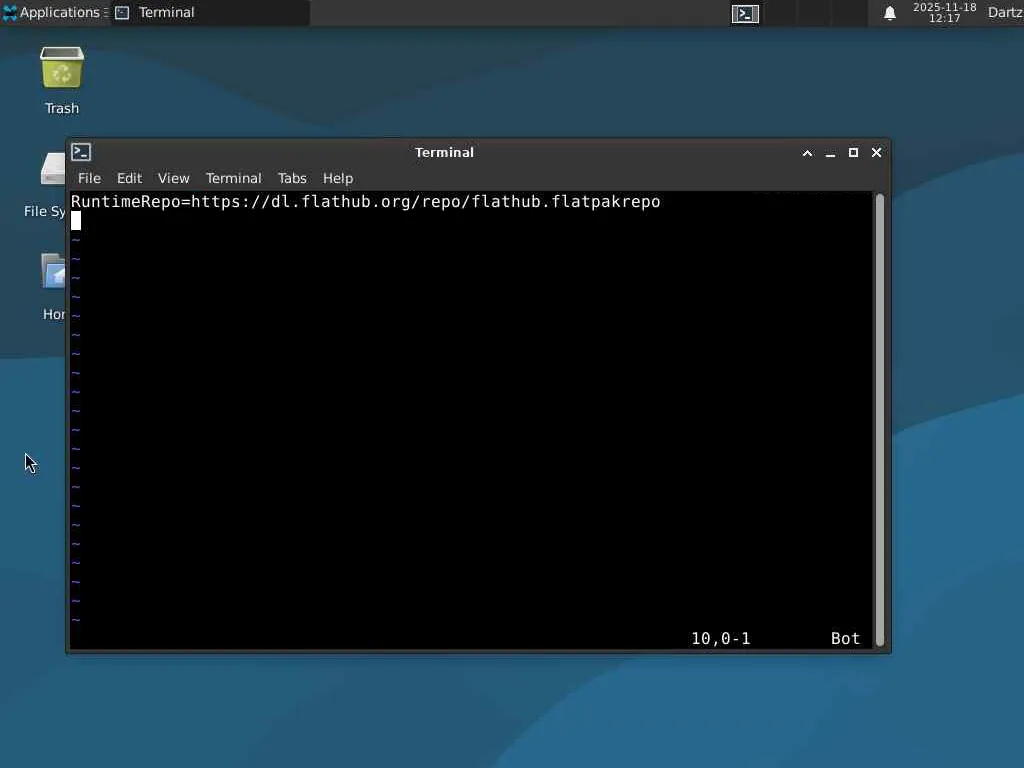Click the terminal vertical scrollbar
The width and height of the screenshot is (1024, 768).
pos(880,420)
